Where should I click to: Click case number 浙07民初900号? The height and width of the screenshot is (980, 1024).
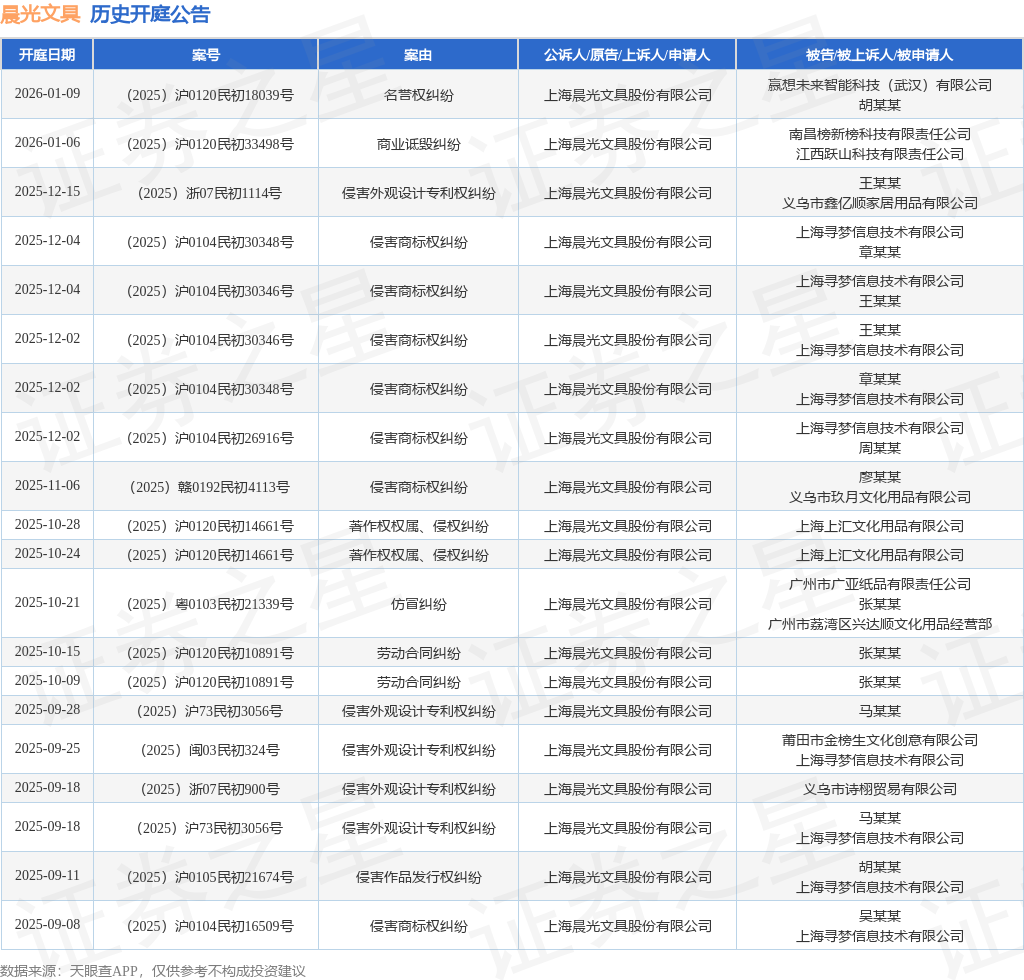[x=210, y=789]
